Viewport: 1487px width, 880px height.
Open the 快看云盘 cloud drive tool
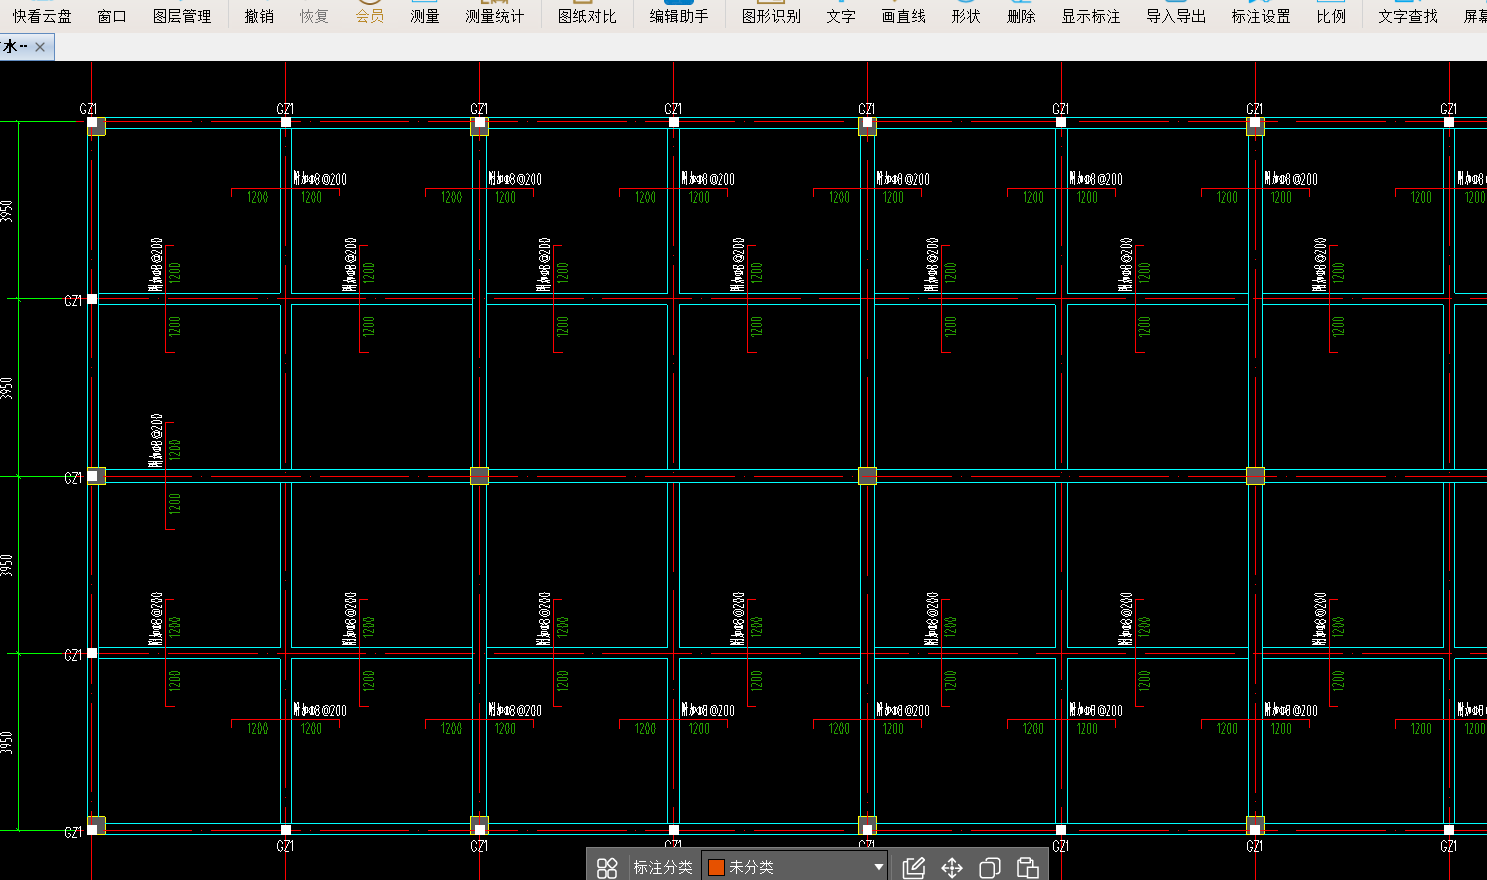42,16
